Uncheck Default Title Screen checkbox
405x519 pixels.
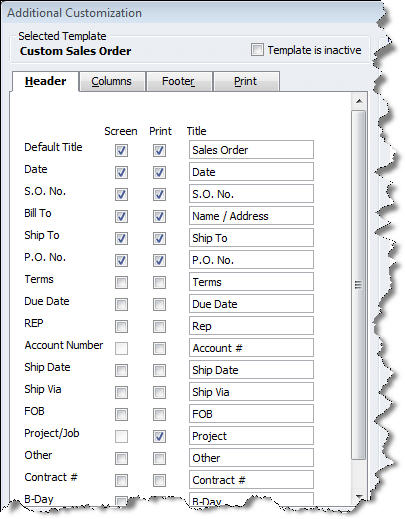(121, 150)
